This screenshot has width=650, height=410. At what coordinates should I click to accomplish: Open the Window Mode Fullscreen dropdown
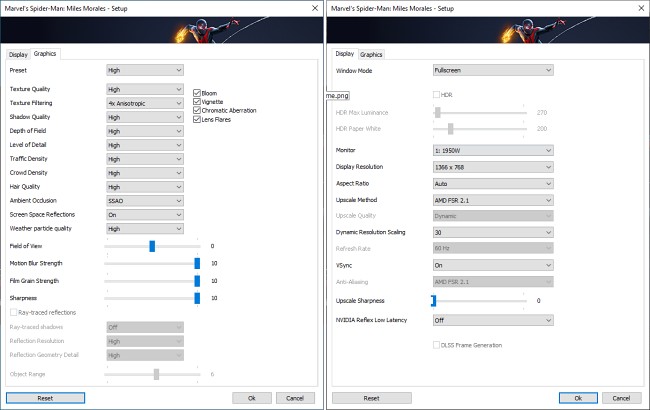(493, 70)
